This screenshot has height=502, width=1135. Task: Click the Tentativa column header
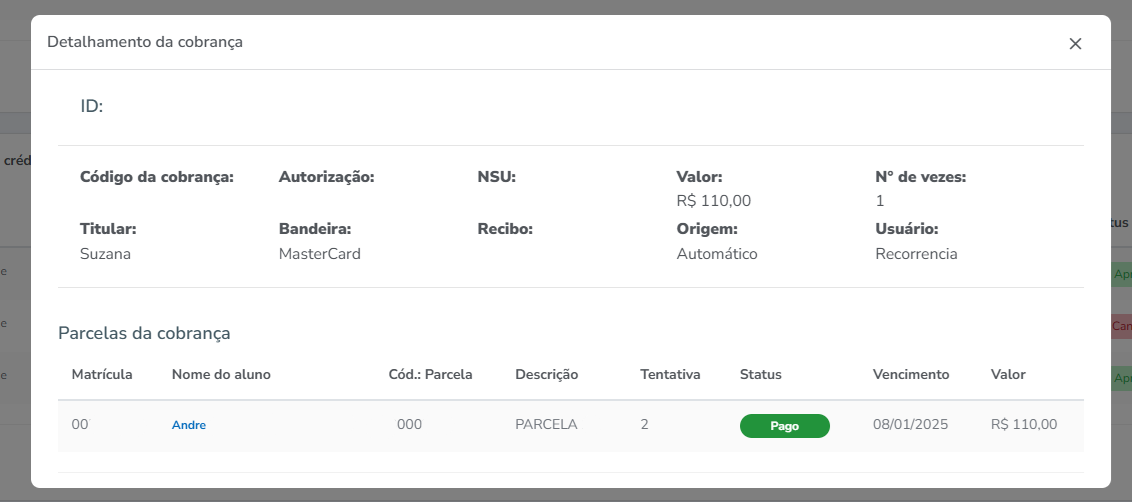pos(670,374)
